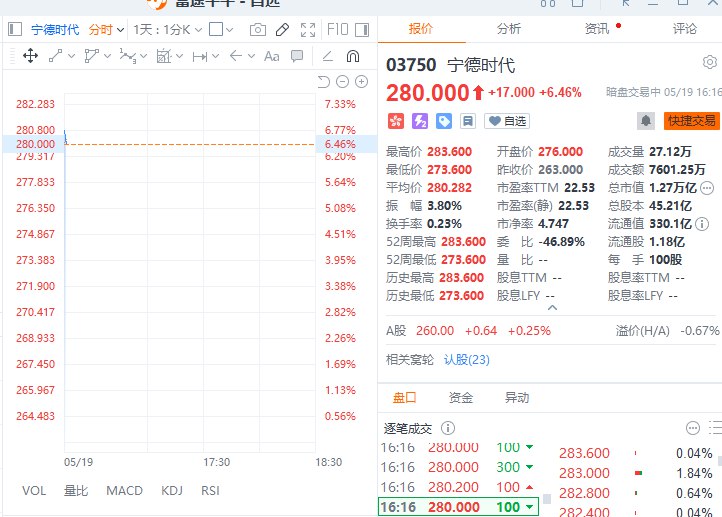Expand chart to fullscreen with arrows icon
Viewport: 722px width, 517px height.
tap(308, 30)
